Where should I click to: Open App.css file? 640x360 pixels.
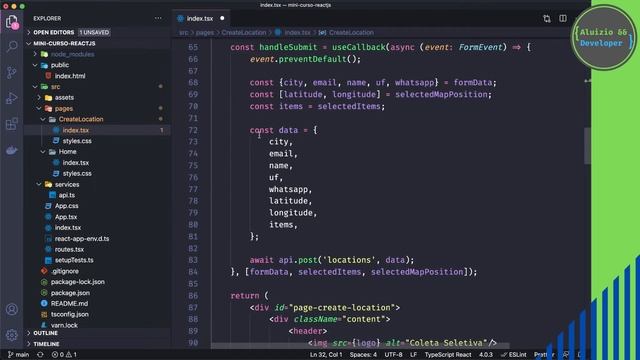coord(67,206)
